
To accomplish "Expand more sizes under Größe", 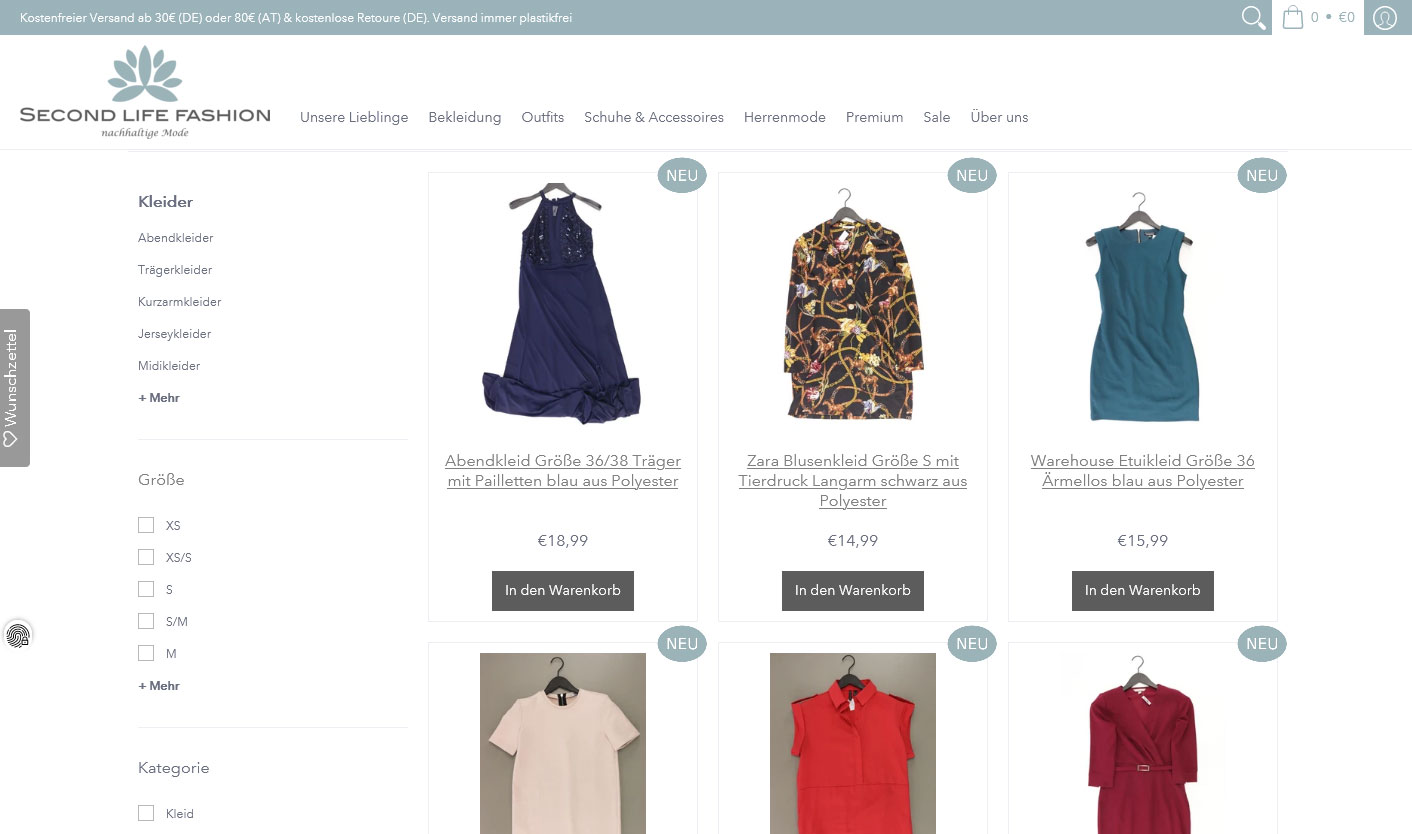I will click(159, 686).
